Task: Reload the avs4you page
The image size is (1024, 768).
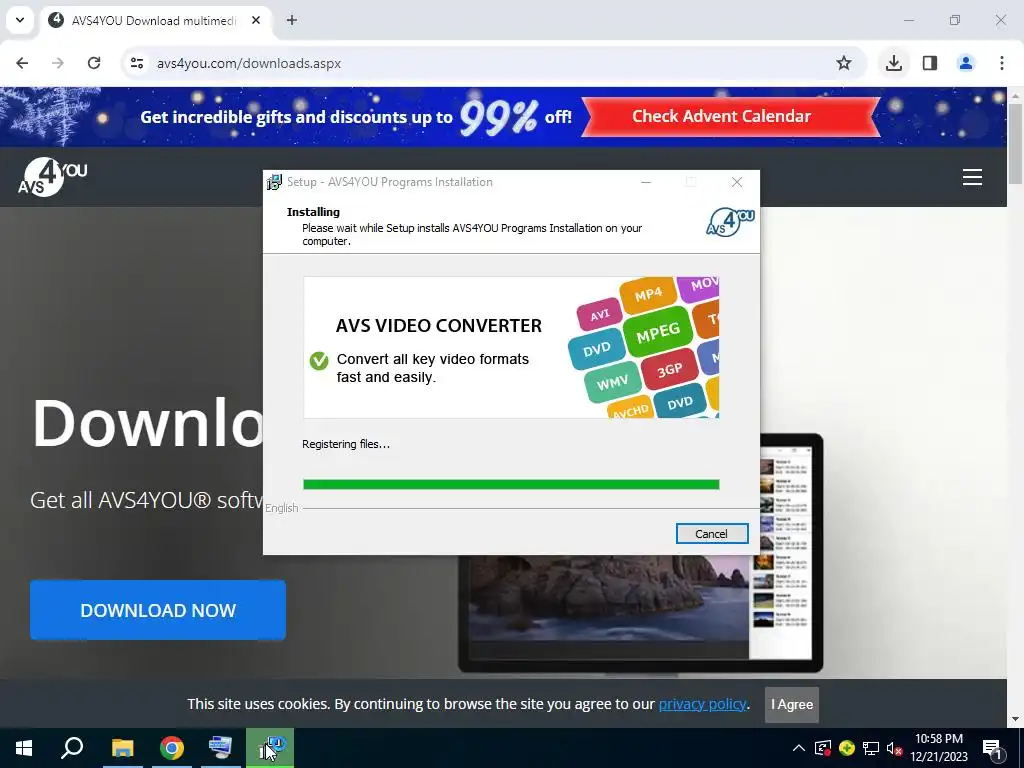Action: pyautogui.click(x=94, y=63)
